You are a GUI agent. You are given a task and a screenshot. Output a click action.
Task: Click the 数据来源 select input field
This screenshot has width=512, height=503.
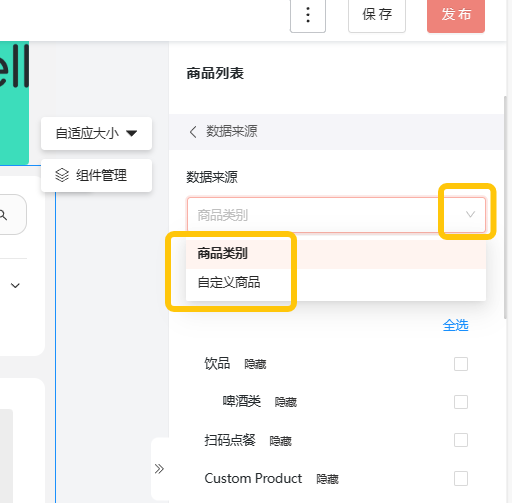tap(336, 215)
